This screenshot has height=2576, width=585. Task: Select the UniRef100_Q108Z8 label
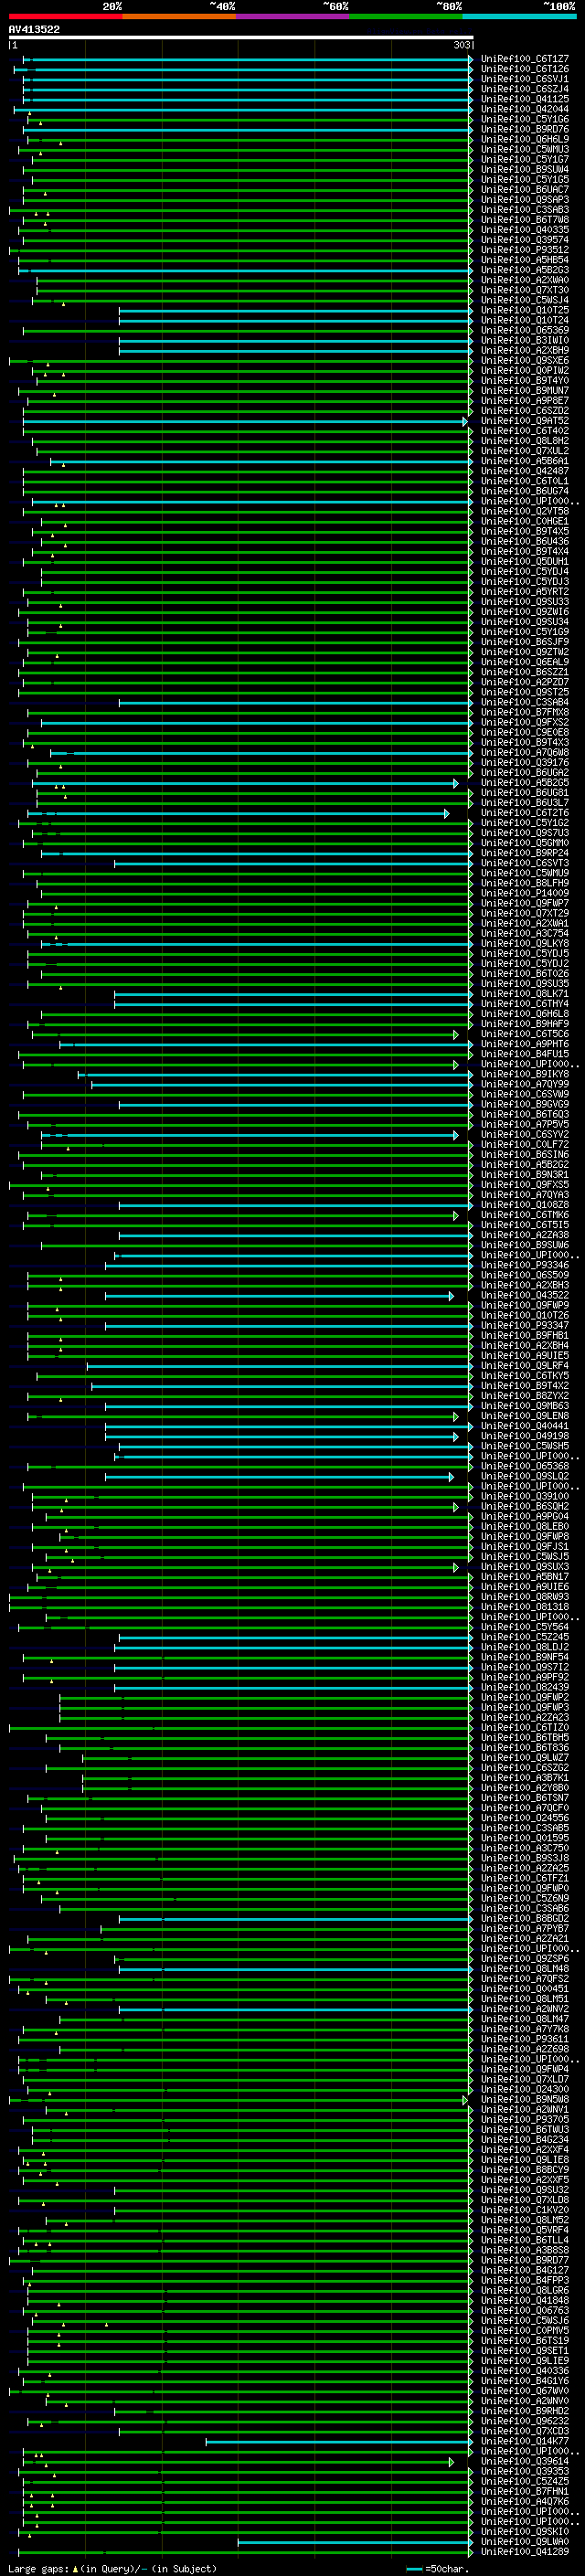pos(525,1205)
